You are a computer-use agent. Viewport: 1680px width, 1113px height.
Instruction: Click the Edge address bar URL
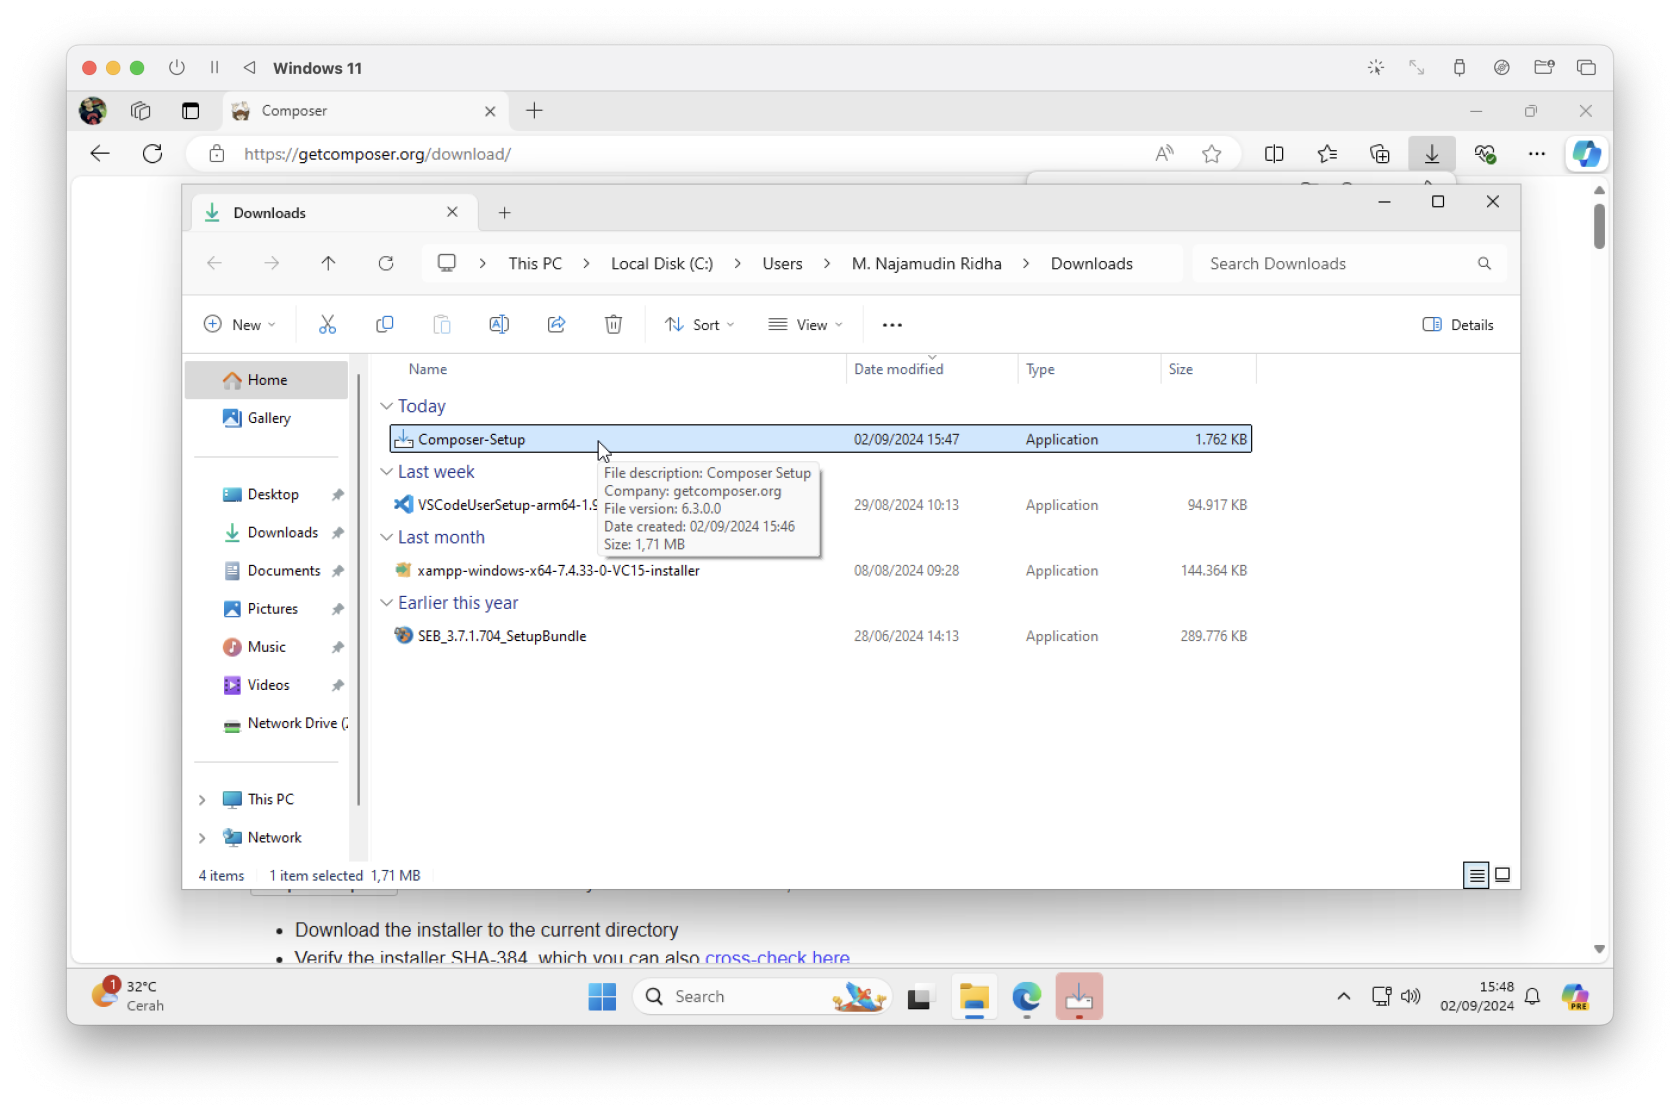point(378,154)
